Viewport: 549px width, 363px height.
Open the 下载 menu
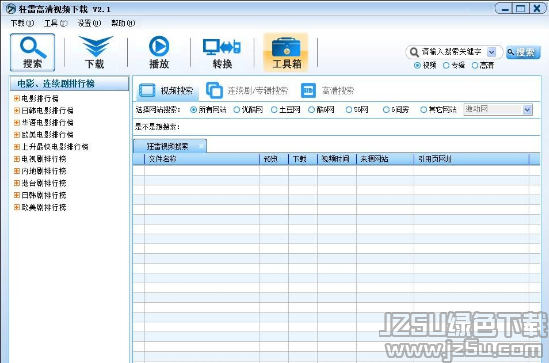pyautogui.click(x=22, y=23)
